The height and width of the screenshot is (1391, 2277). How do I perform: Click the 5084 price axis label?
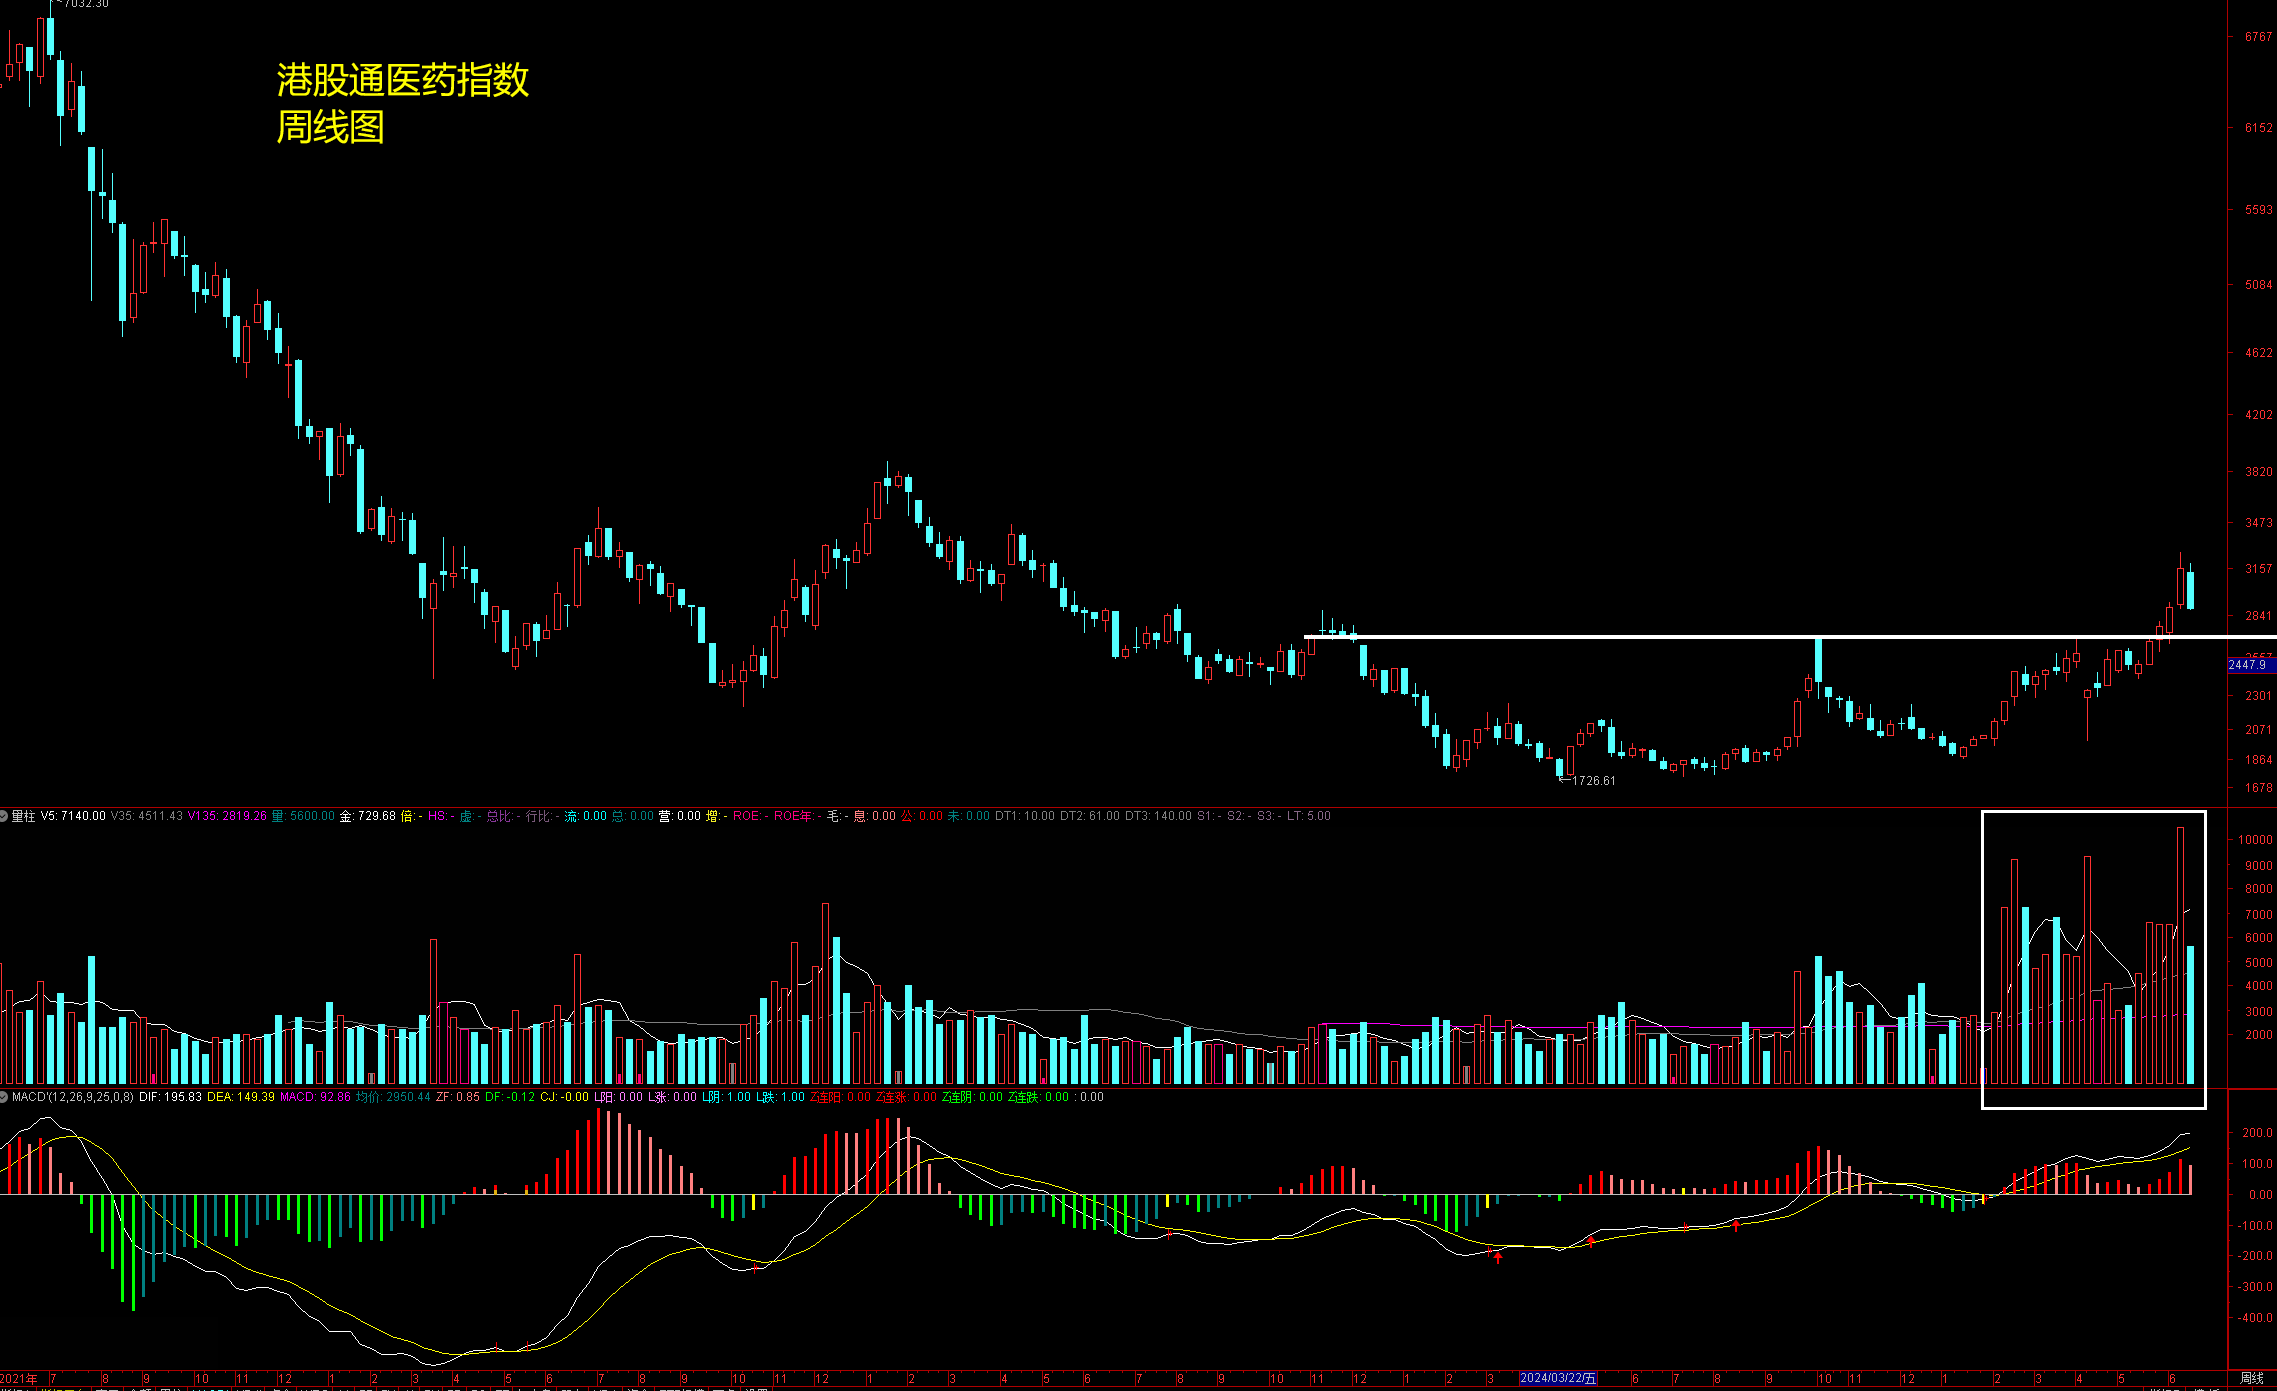tap(2258, 285)
